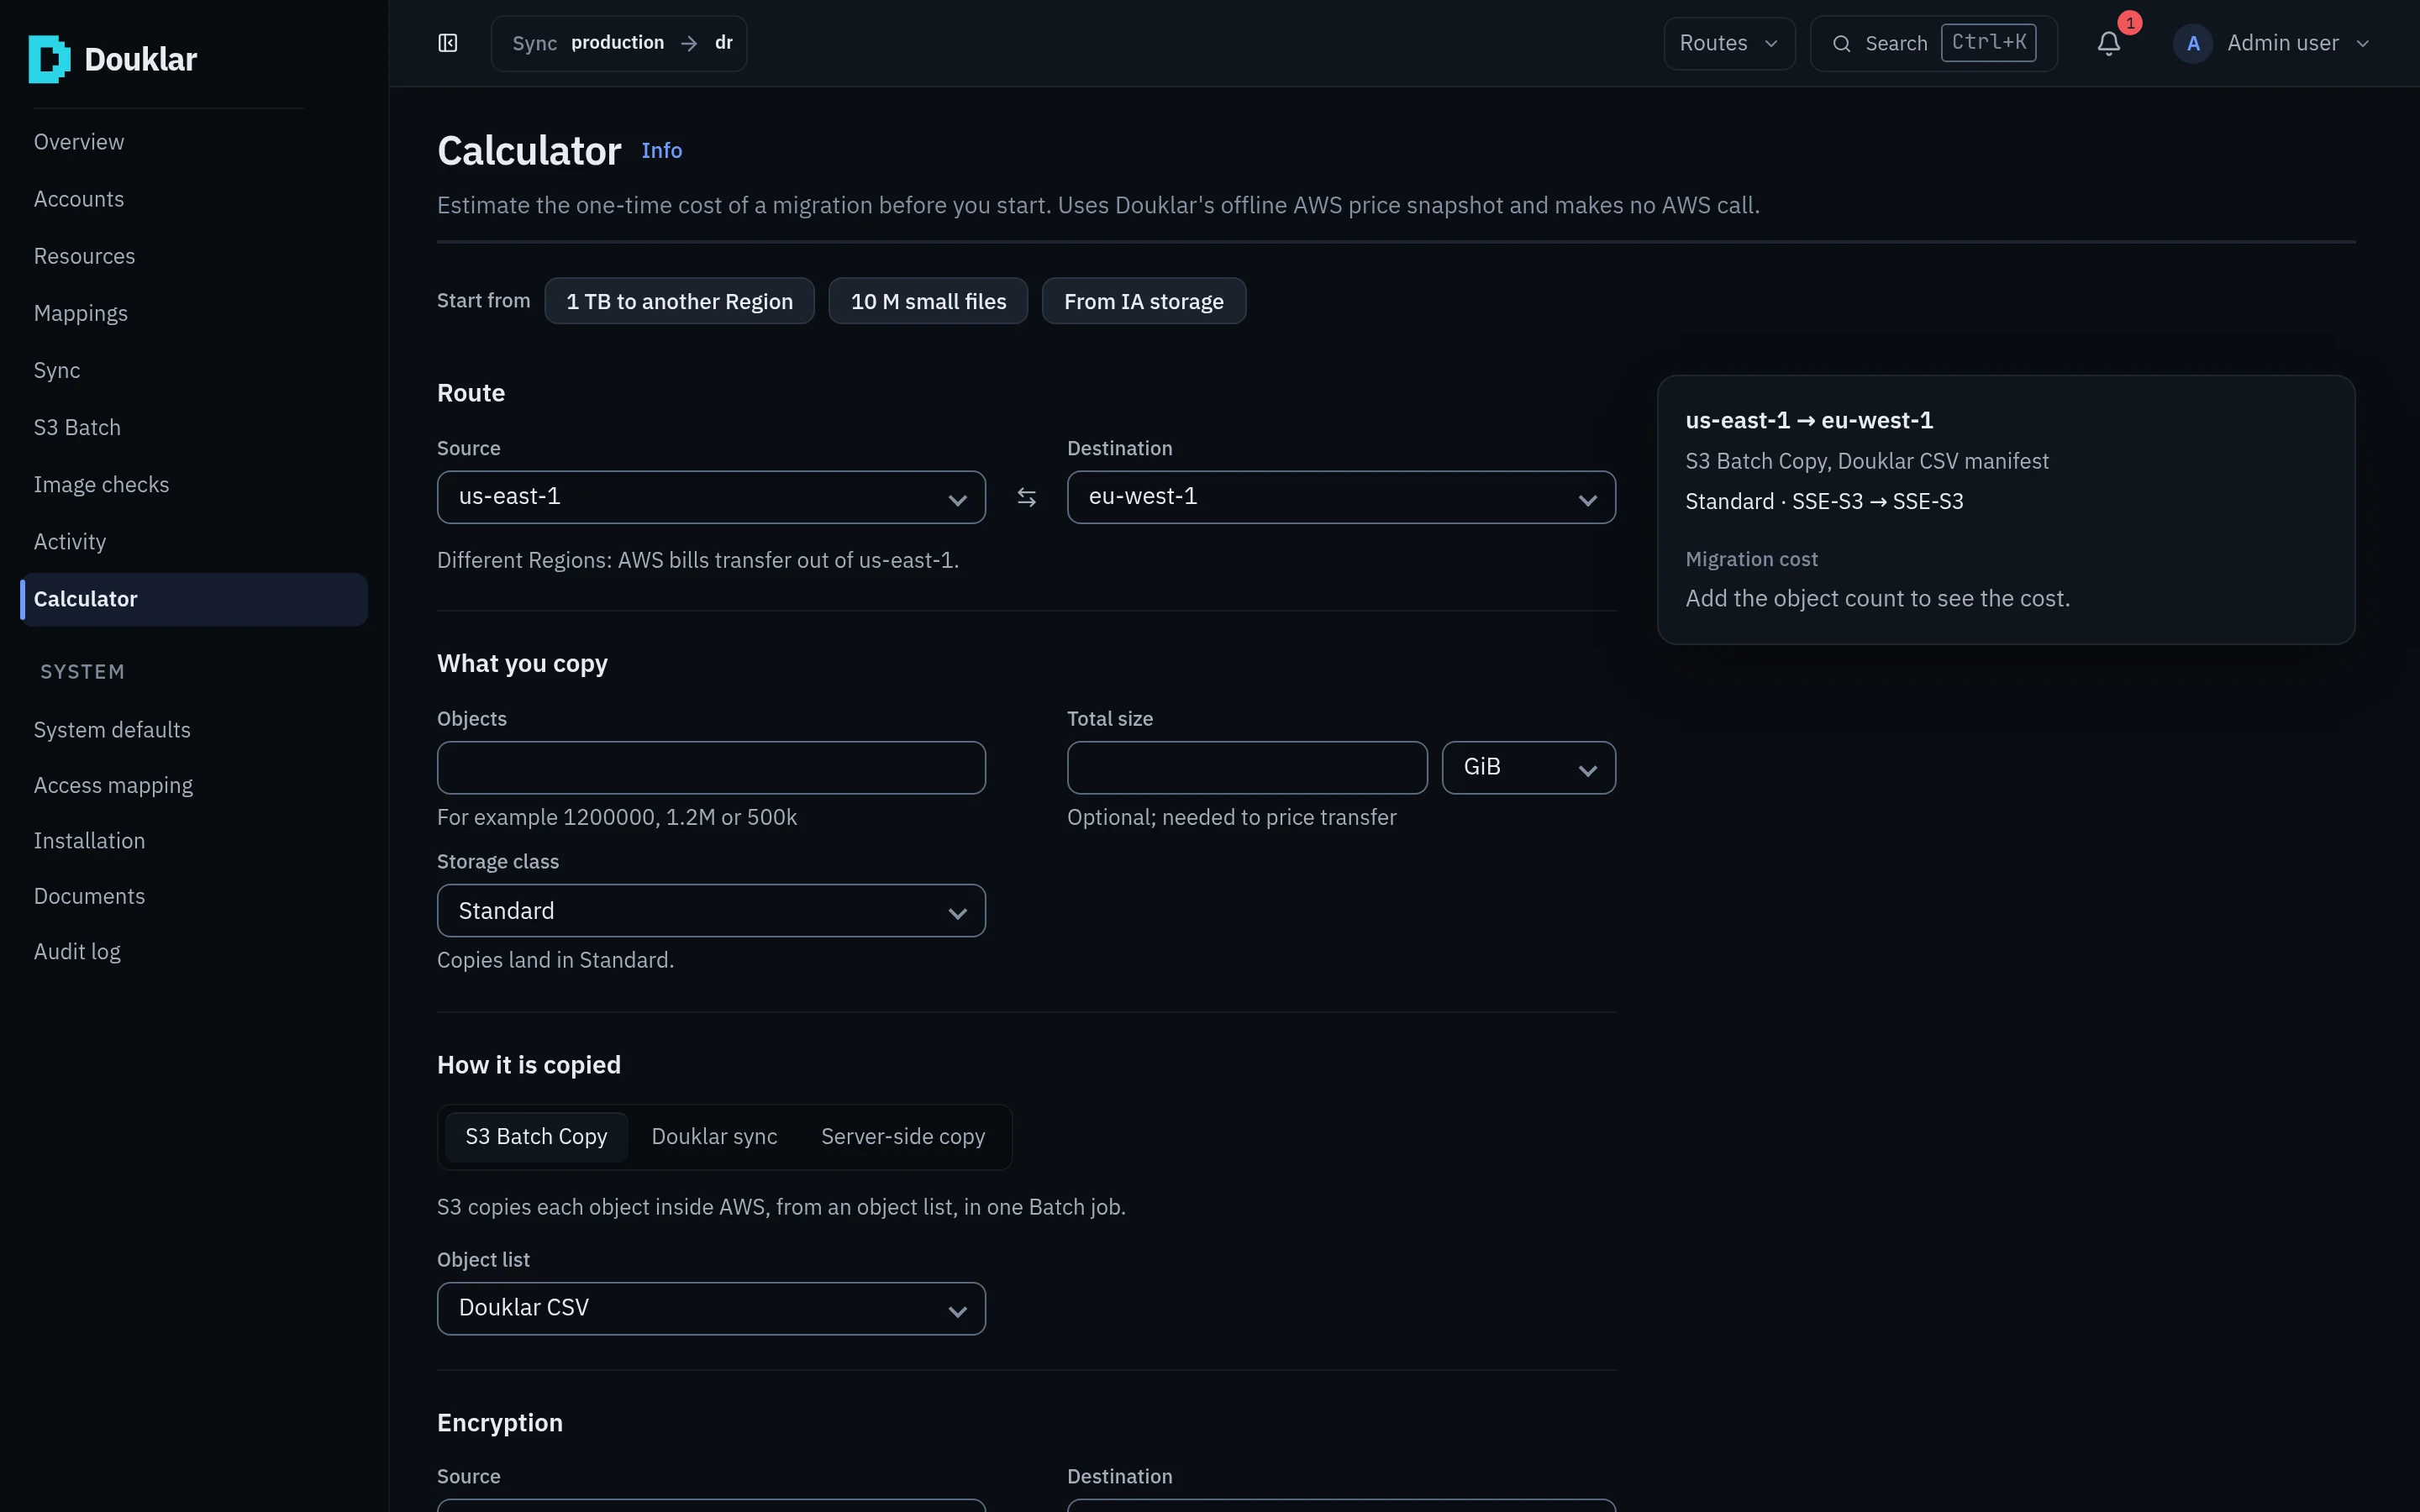The image size is (2420, 1512).
Task: Click the Douklar logo icon
Action: (49, 59)
